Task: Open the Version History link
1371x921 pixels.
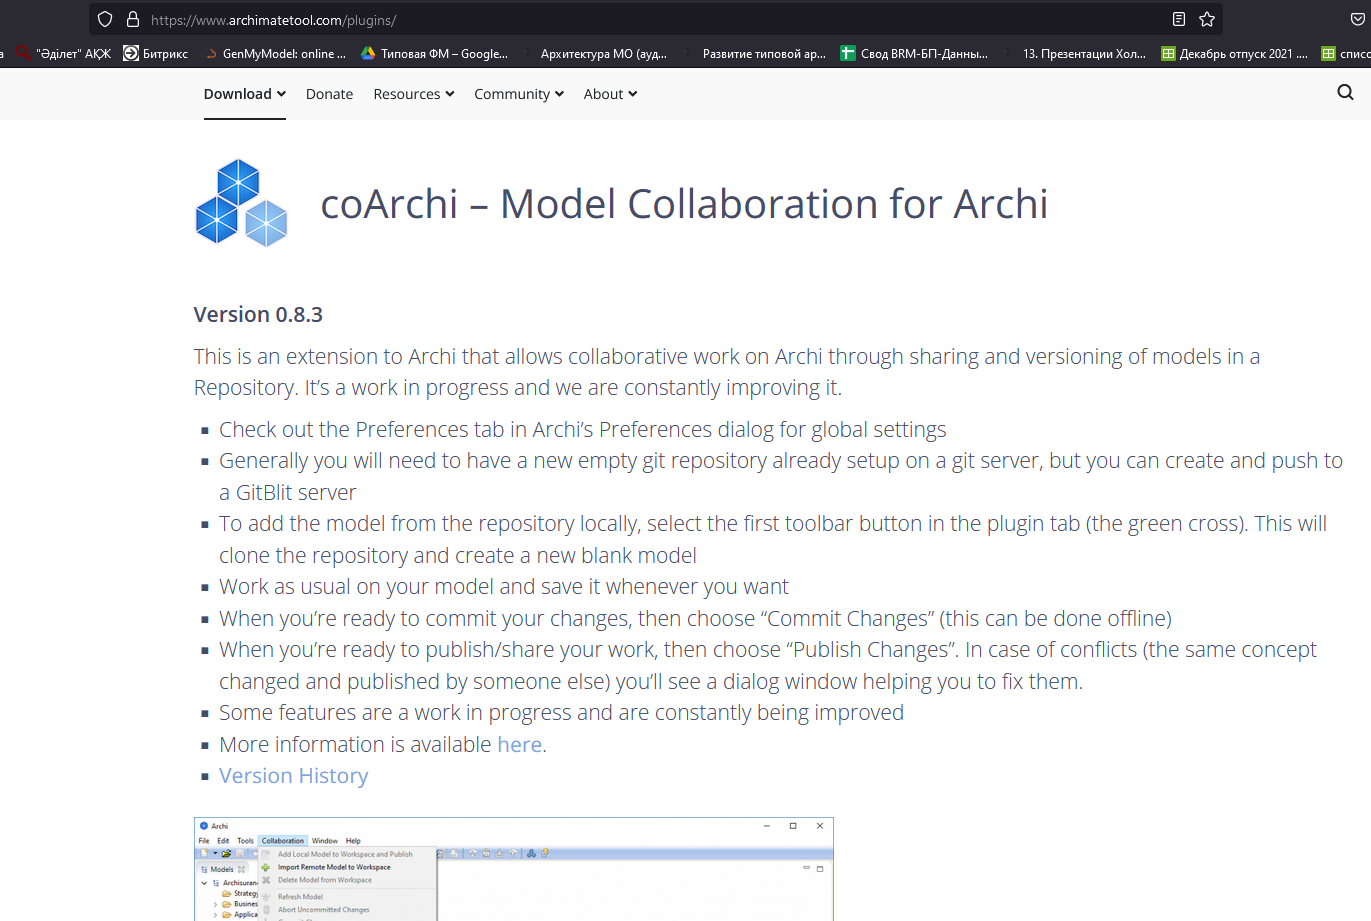Action: [294, 776]
